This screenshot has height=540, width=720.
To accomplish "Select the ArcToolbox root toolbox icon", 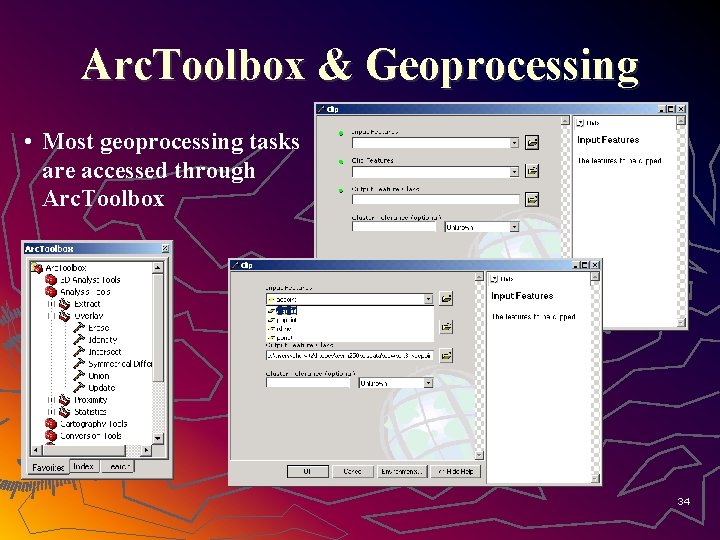I will pos(37,268).
